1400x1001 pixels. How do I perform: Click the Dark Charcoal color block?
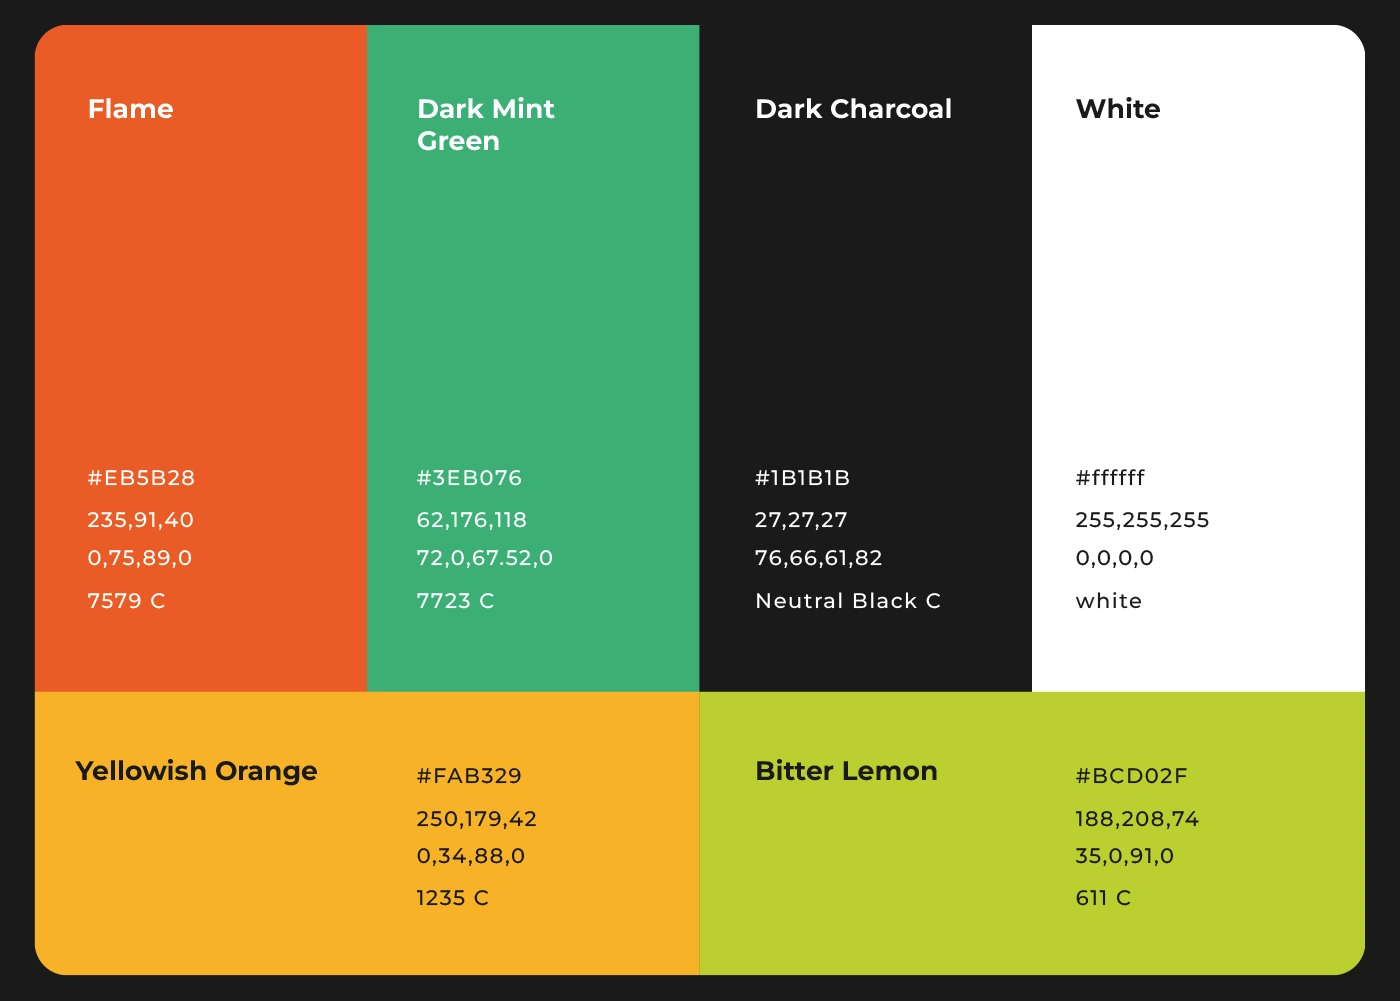click(x=865, y=358)
